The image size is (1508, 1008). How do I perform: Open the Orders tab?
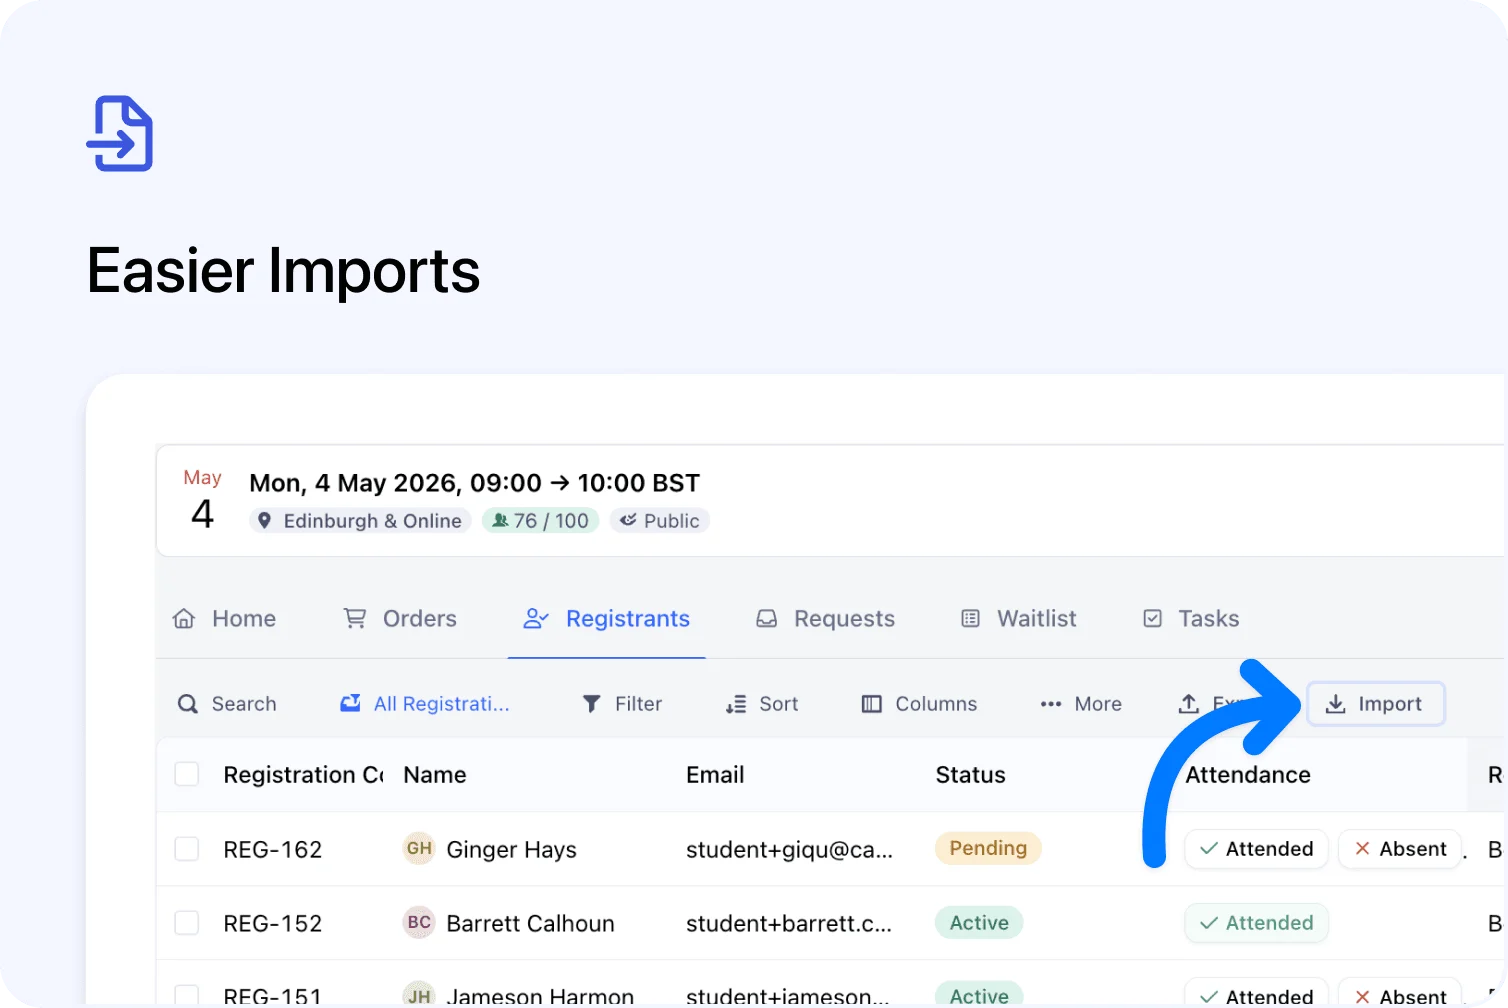click(x=400, y=619)
